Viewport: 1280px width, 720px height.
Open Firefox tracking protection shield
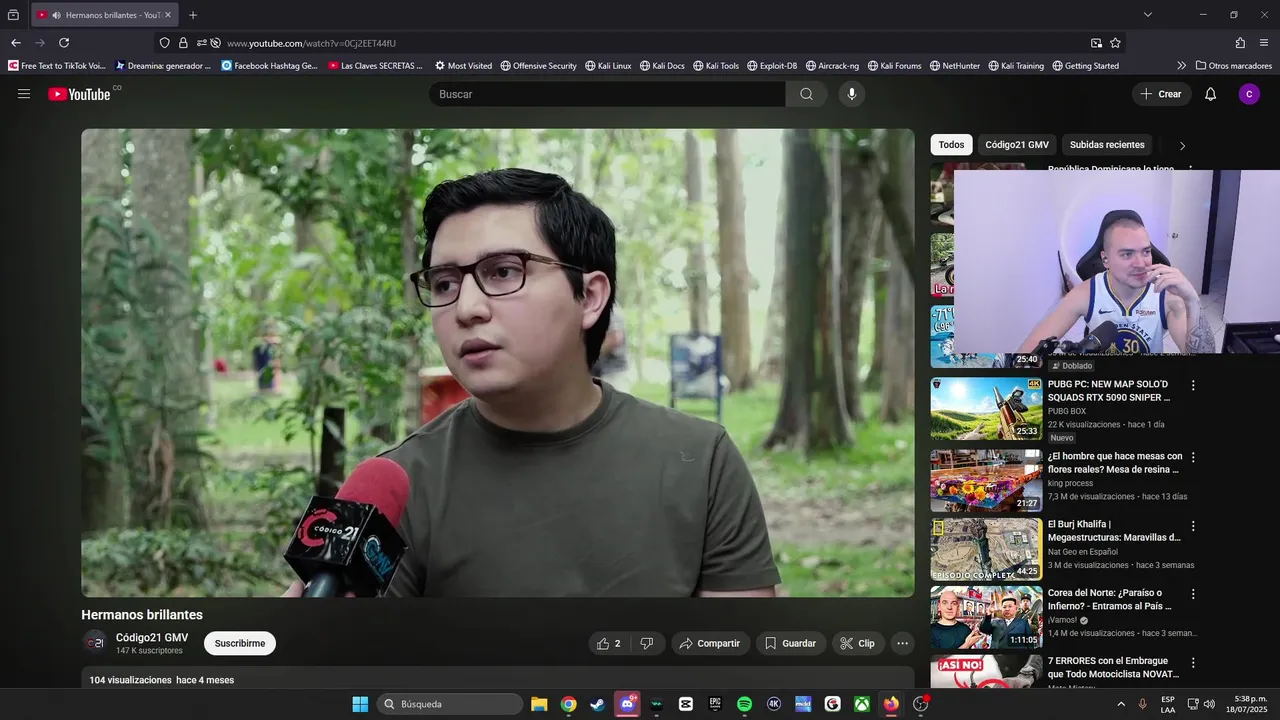(165, 43)
